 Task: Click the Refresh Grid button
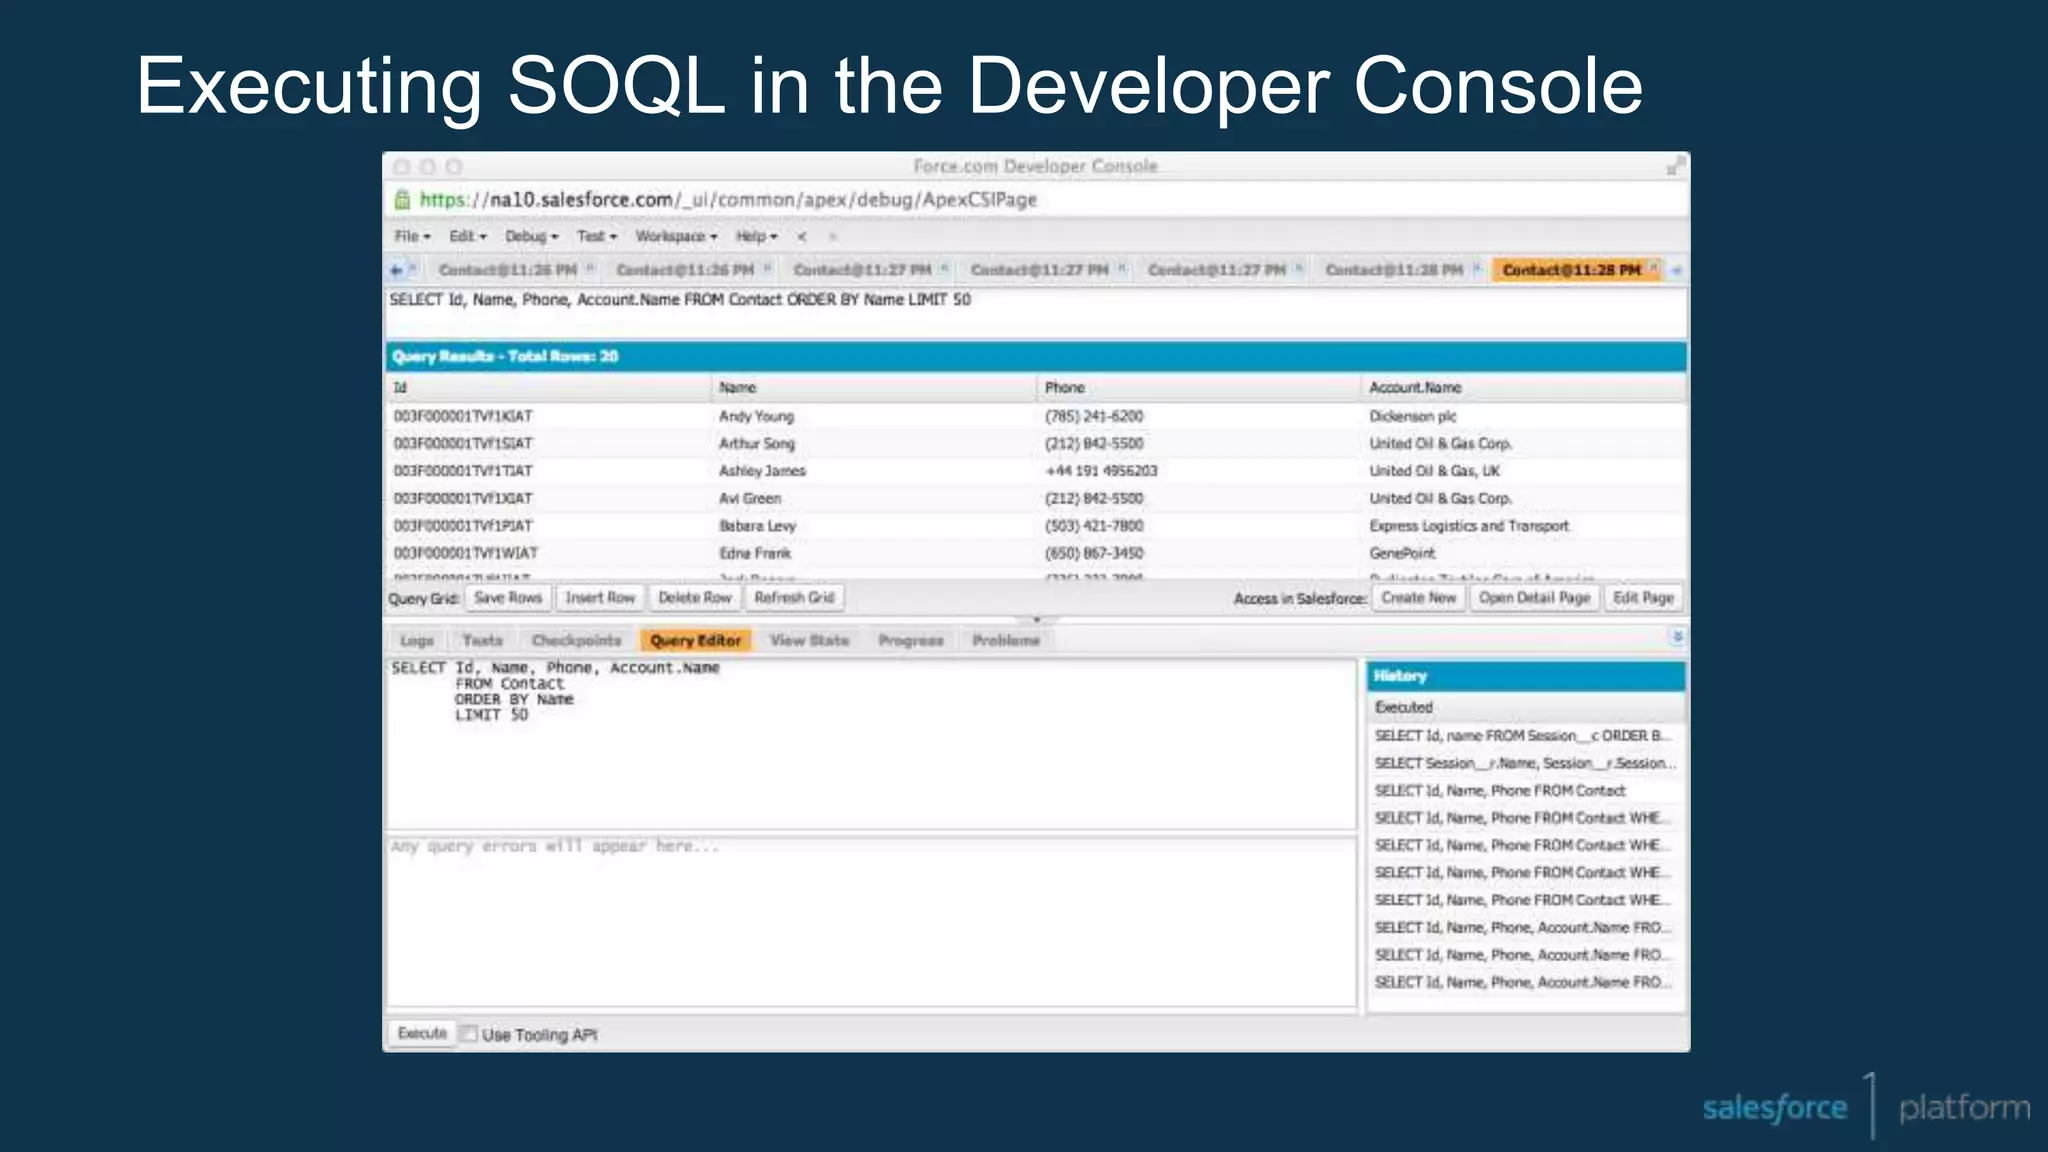(794, 598)
